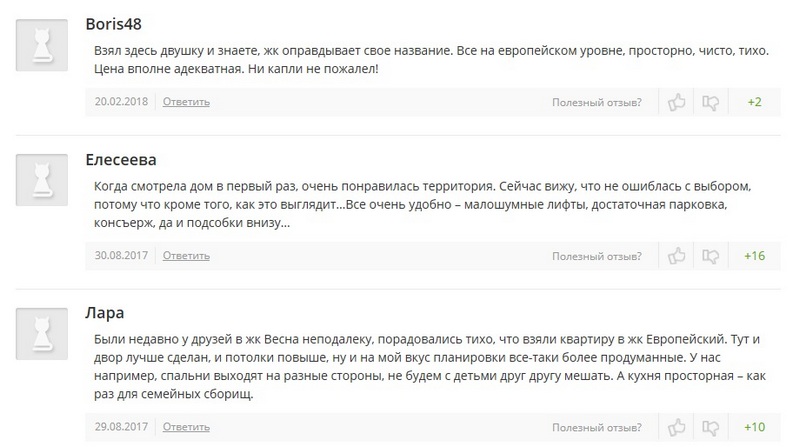Like Boris48's review with thumbs up

coord(677,103)
